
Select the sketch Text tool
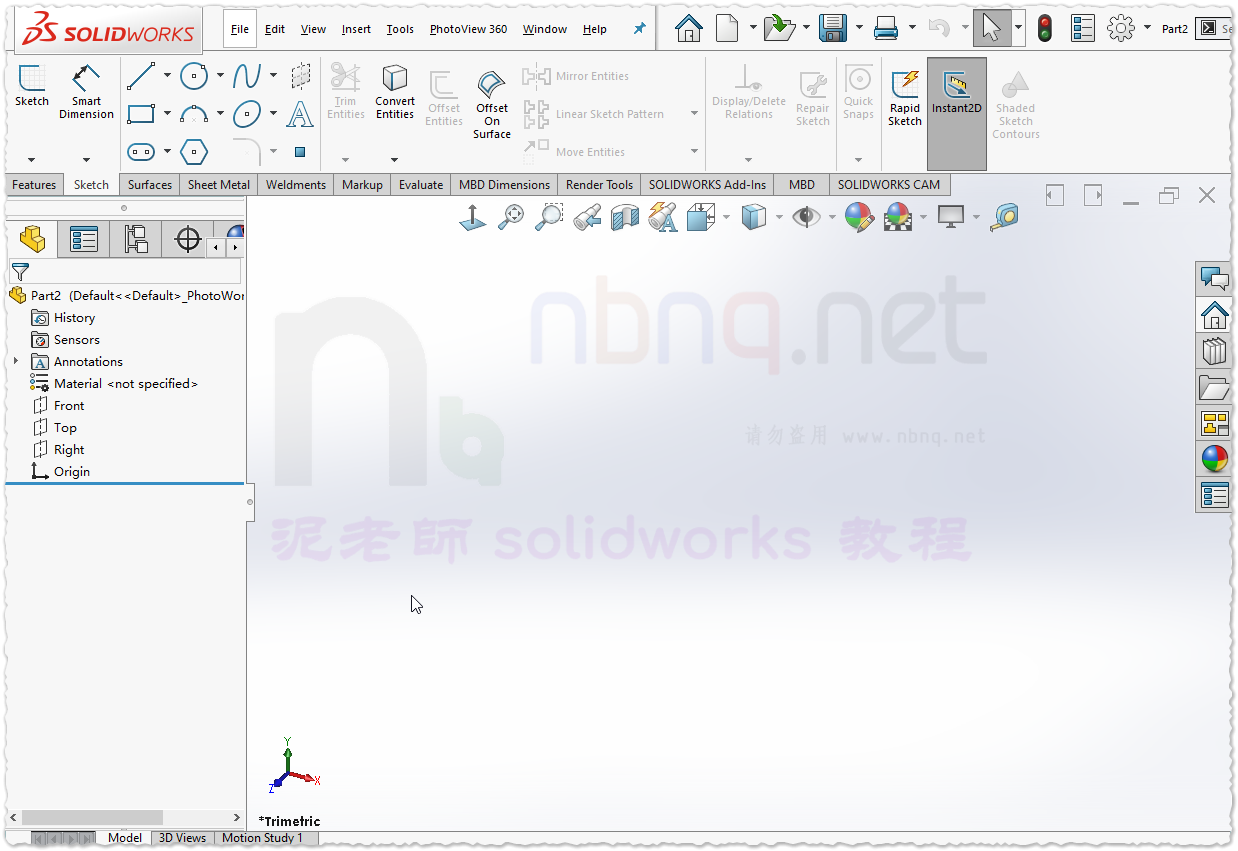(x=300, y=114)
